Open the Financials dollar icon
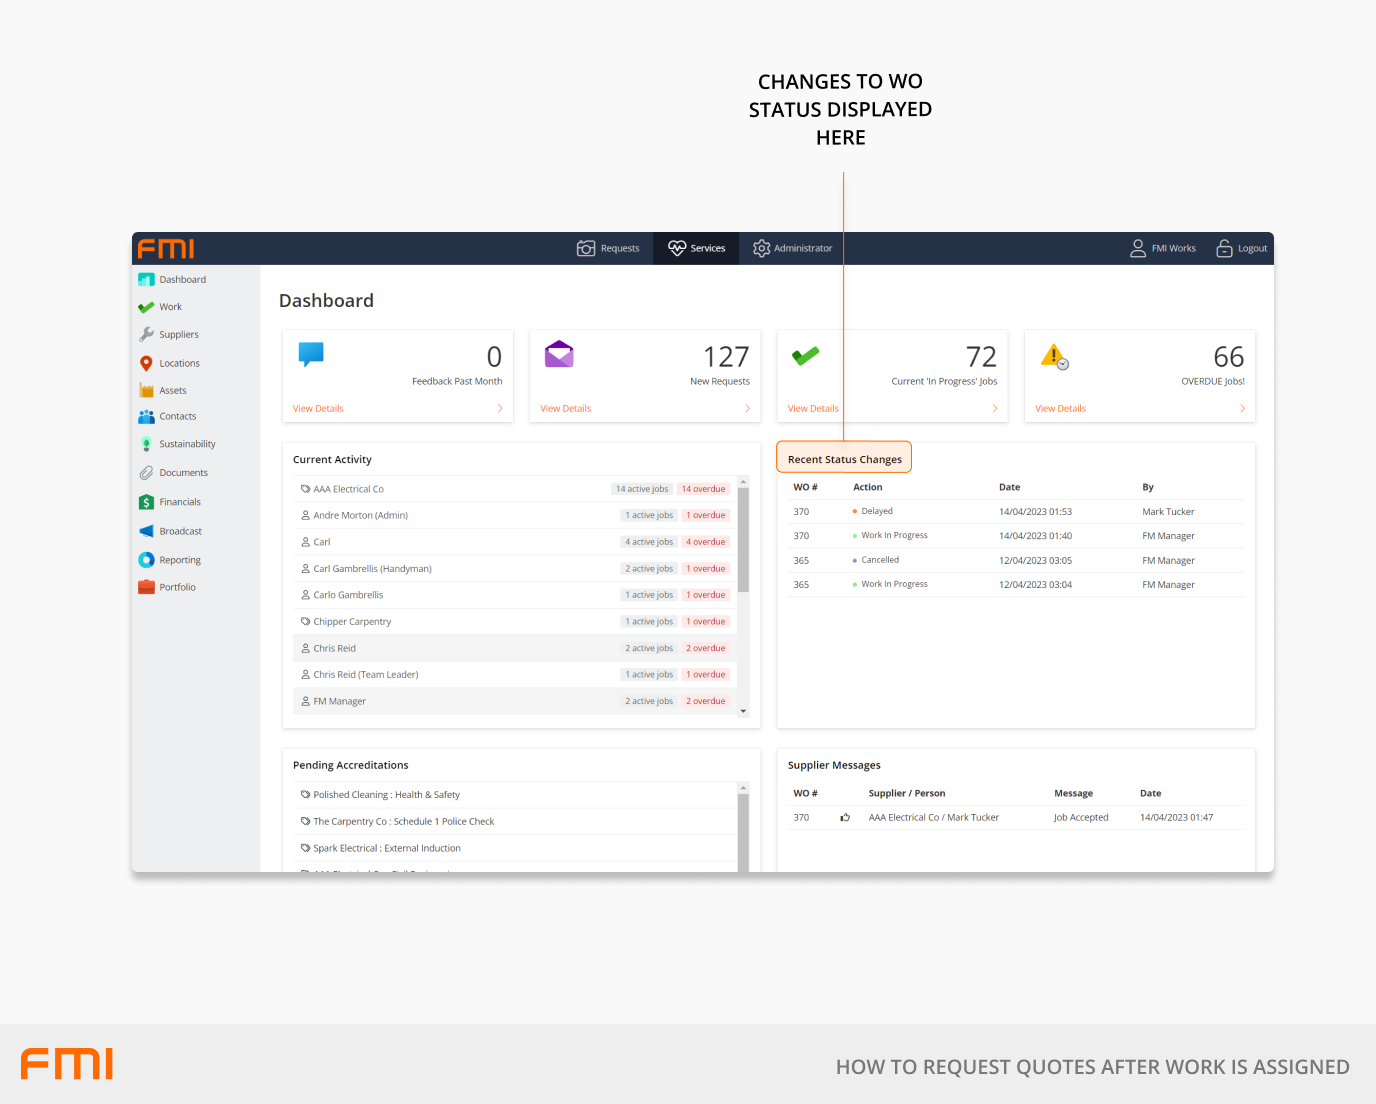The width and height of the screenshot is (1376, 1104). pyautogui.click(x=146, y=502)
